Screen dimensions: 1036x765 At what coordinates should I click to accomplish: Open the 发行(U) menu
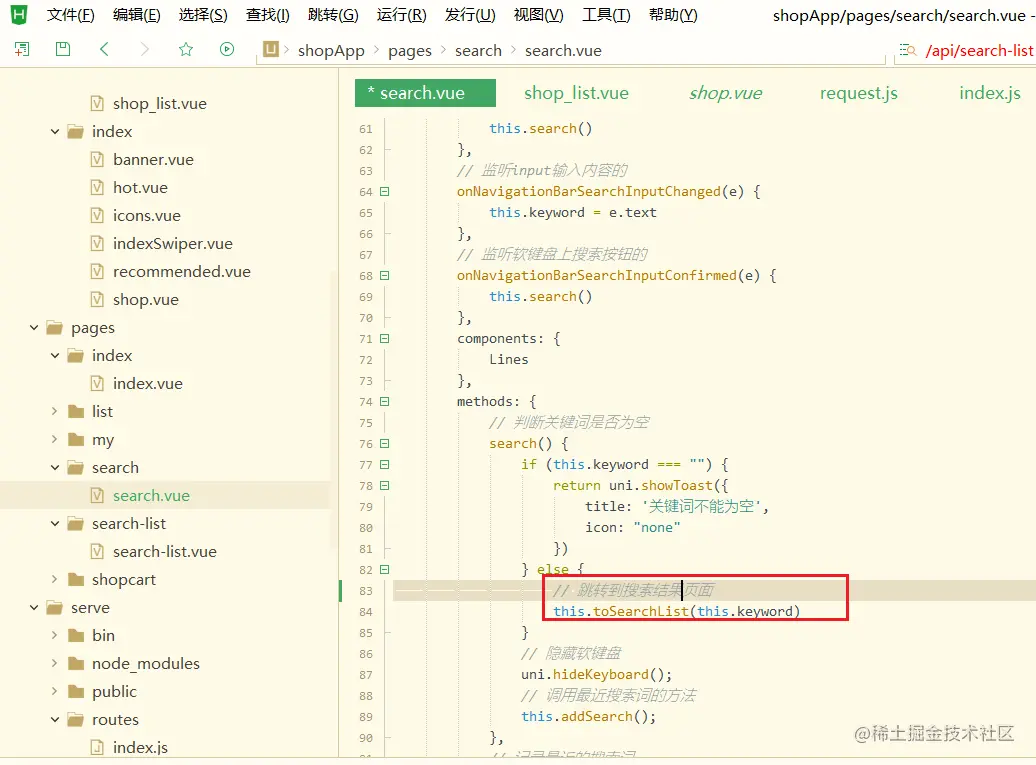click(470, 15)
